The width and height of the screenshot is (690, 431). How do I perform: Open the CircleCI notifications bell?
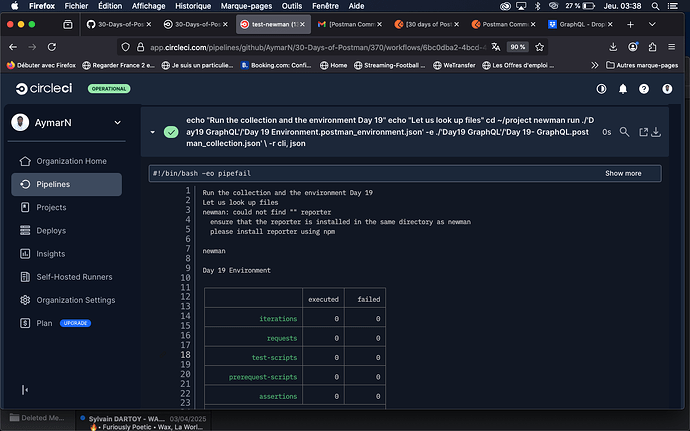[623, 89]
